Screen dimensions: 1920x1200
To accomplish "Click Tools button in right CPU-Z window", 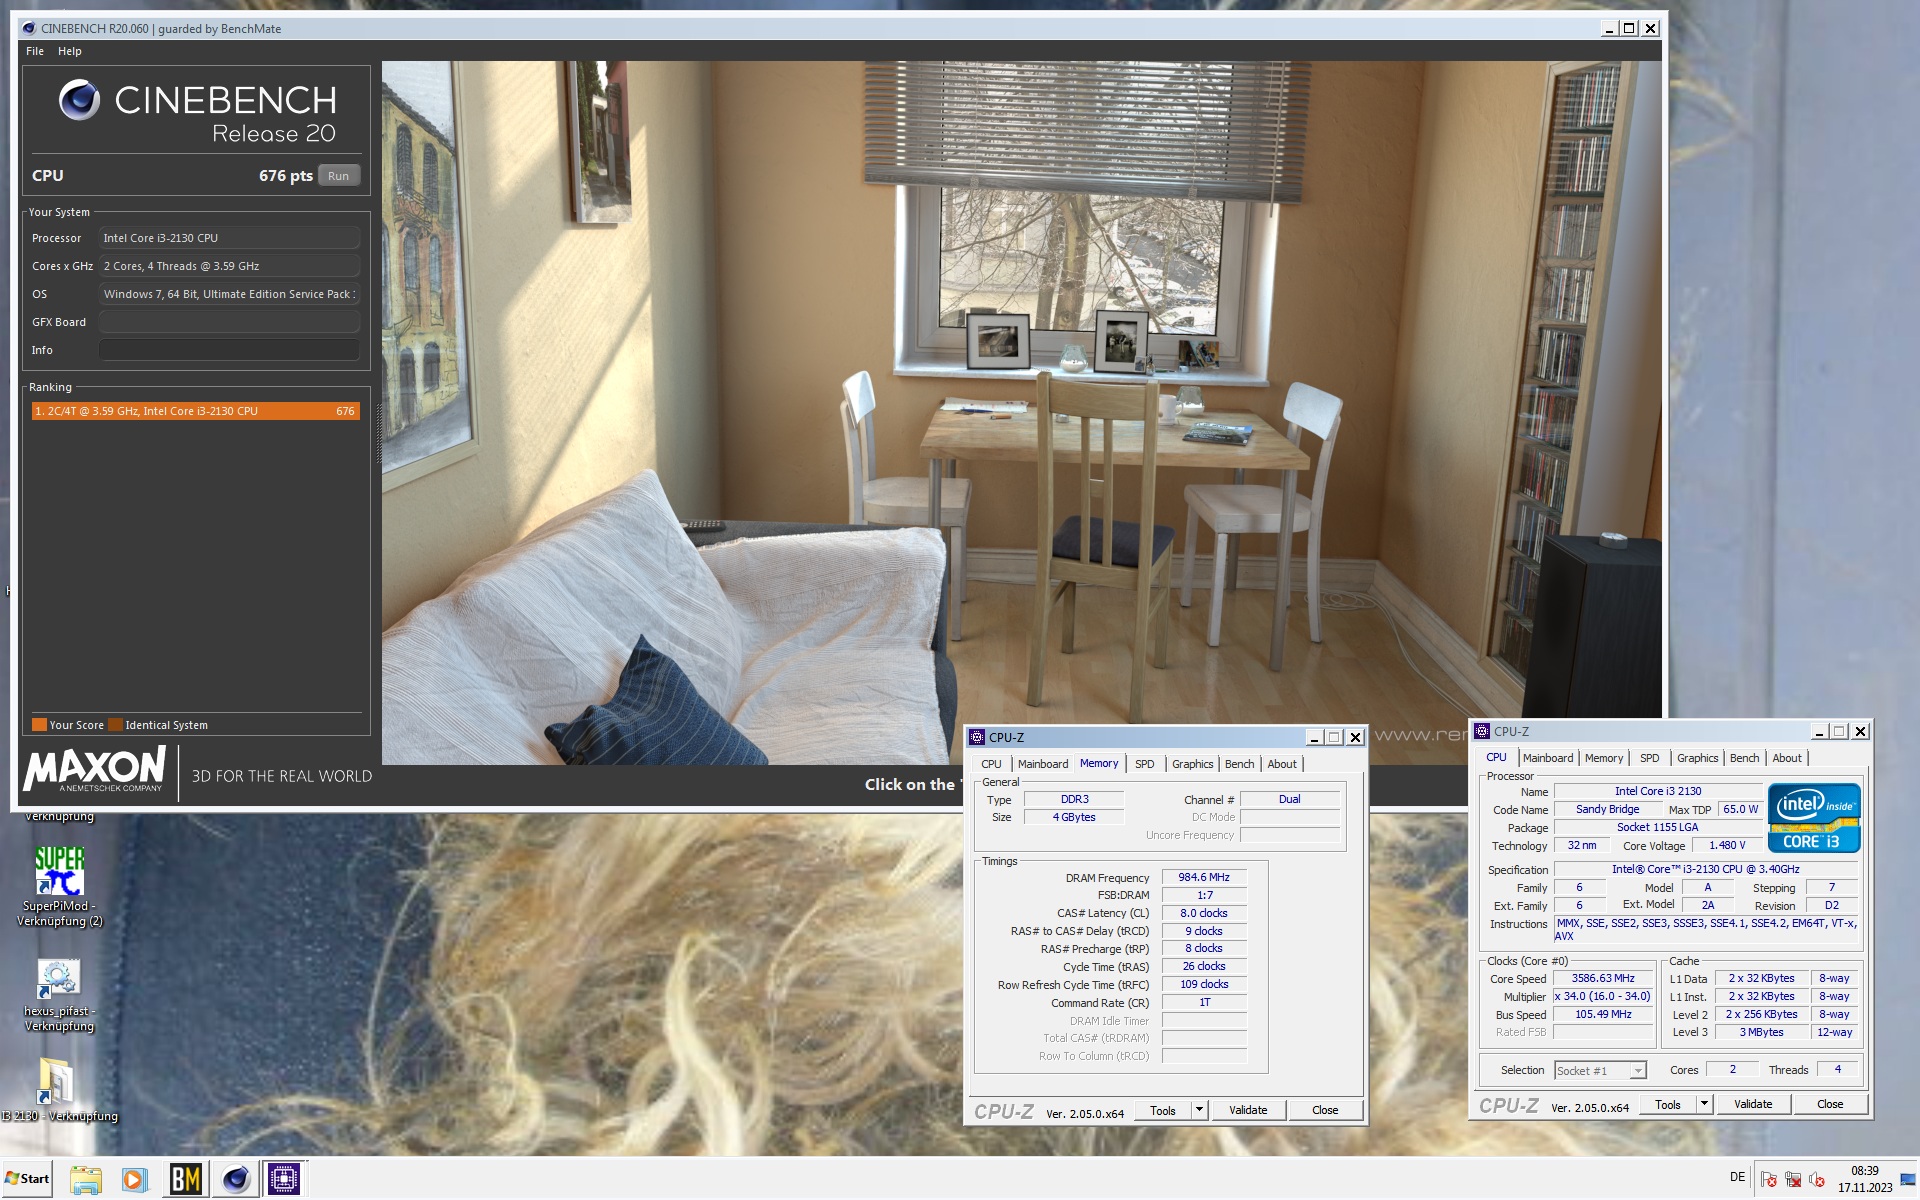I will [x=1668, y=1104].
